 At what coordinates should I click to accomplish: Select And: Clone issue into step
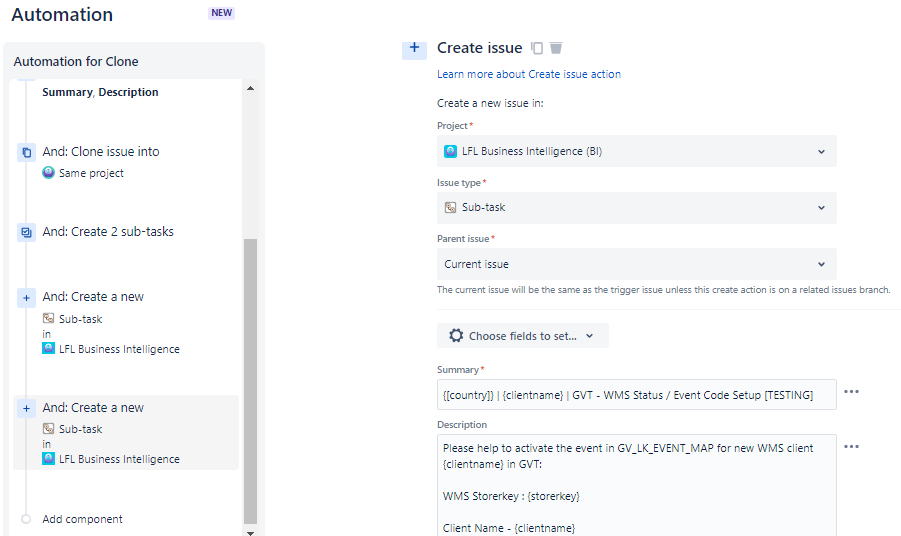pos(101,152)
